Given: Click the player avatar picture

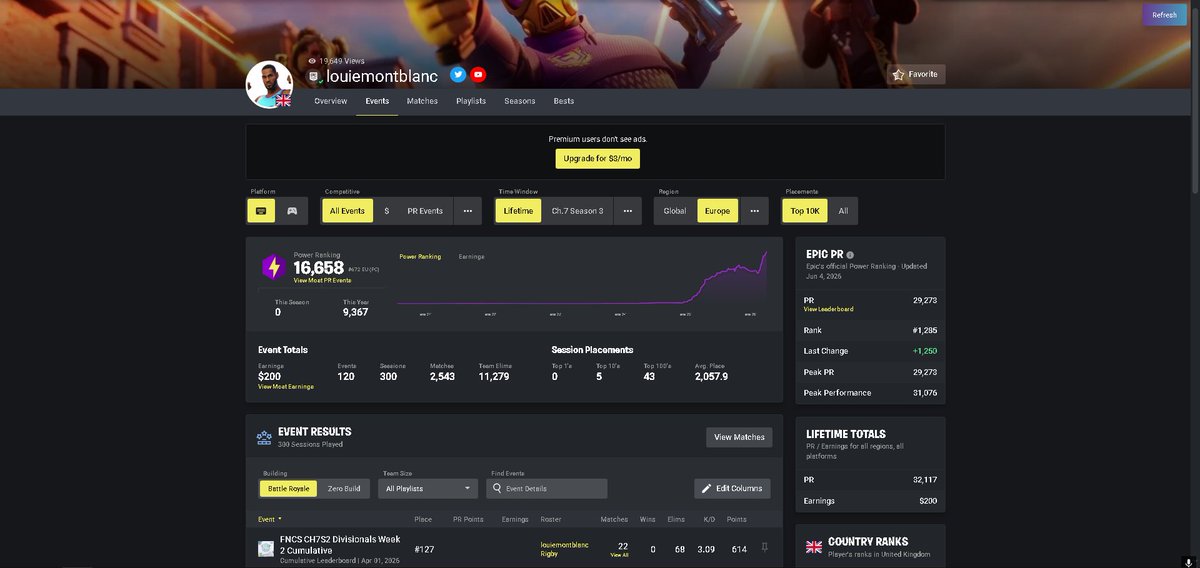Looking at the screenshot, I should point(269,84).
